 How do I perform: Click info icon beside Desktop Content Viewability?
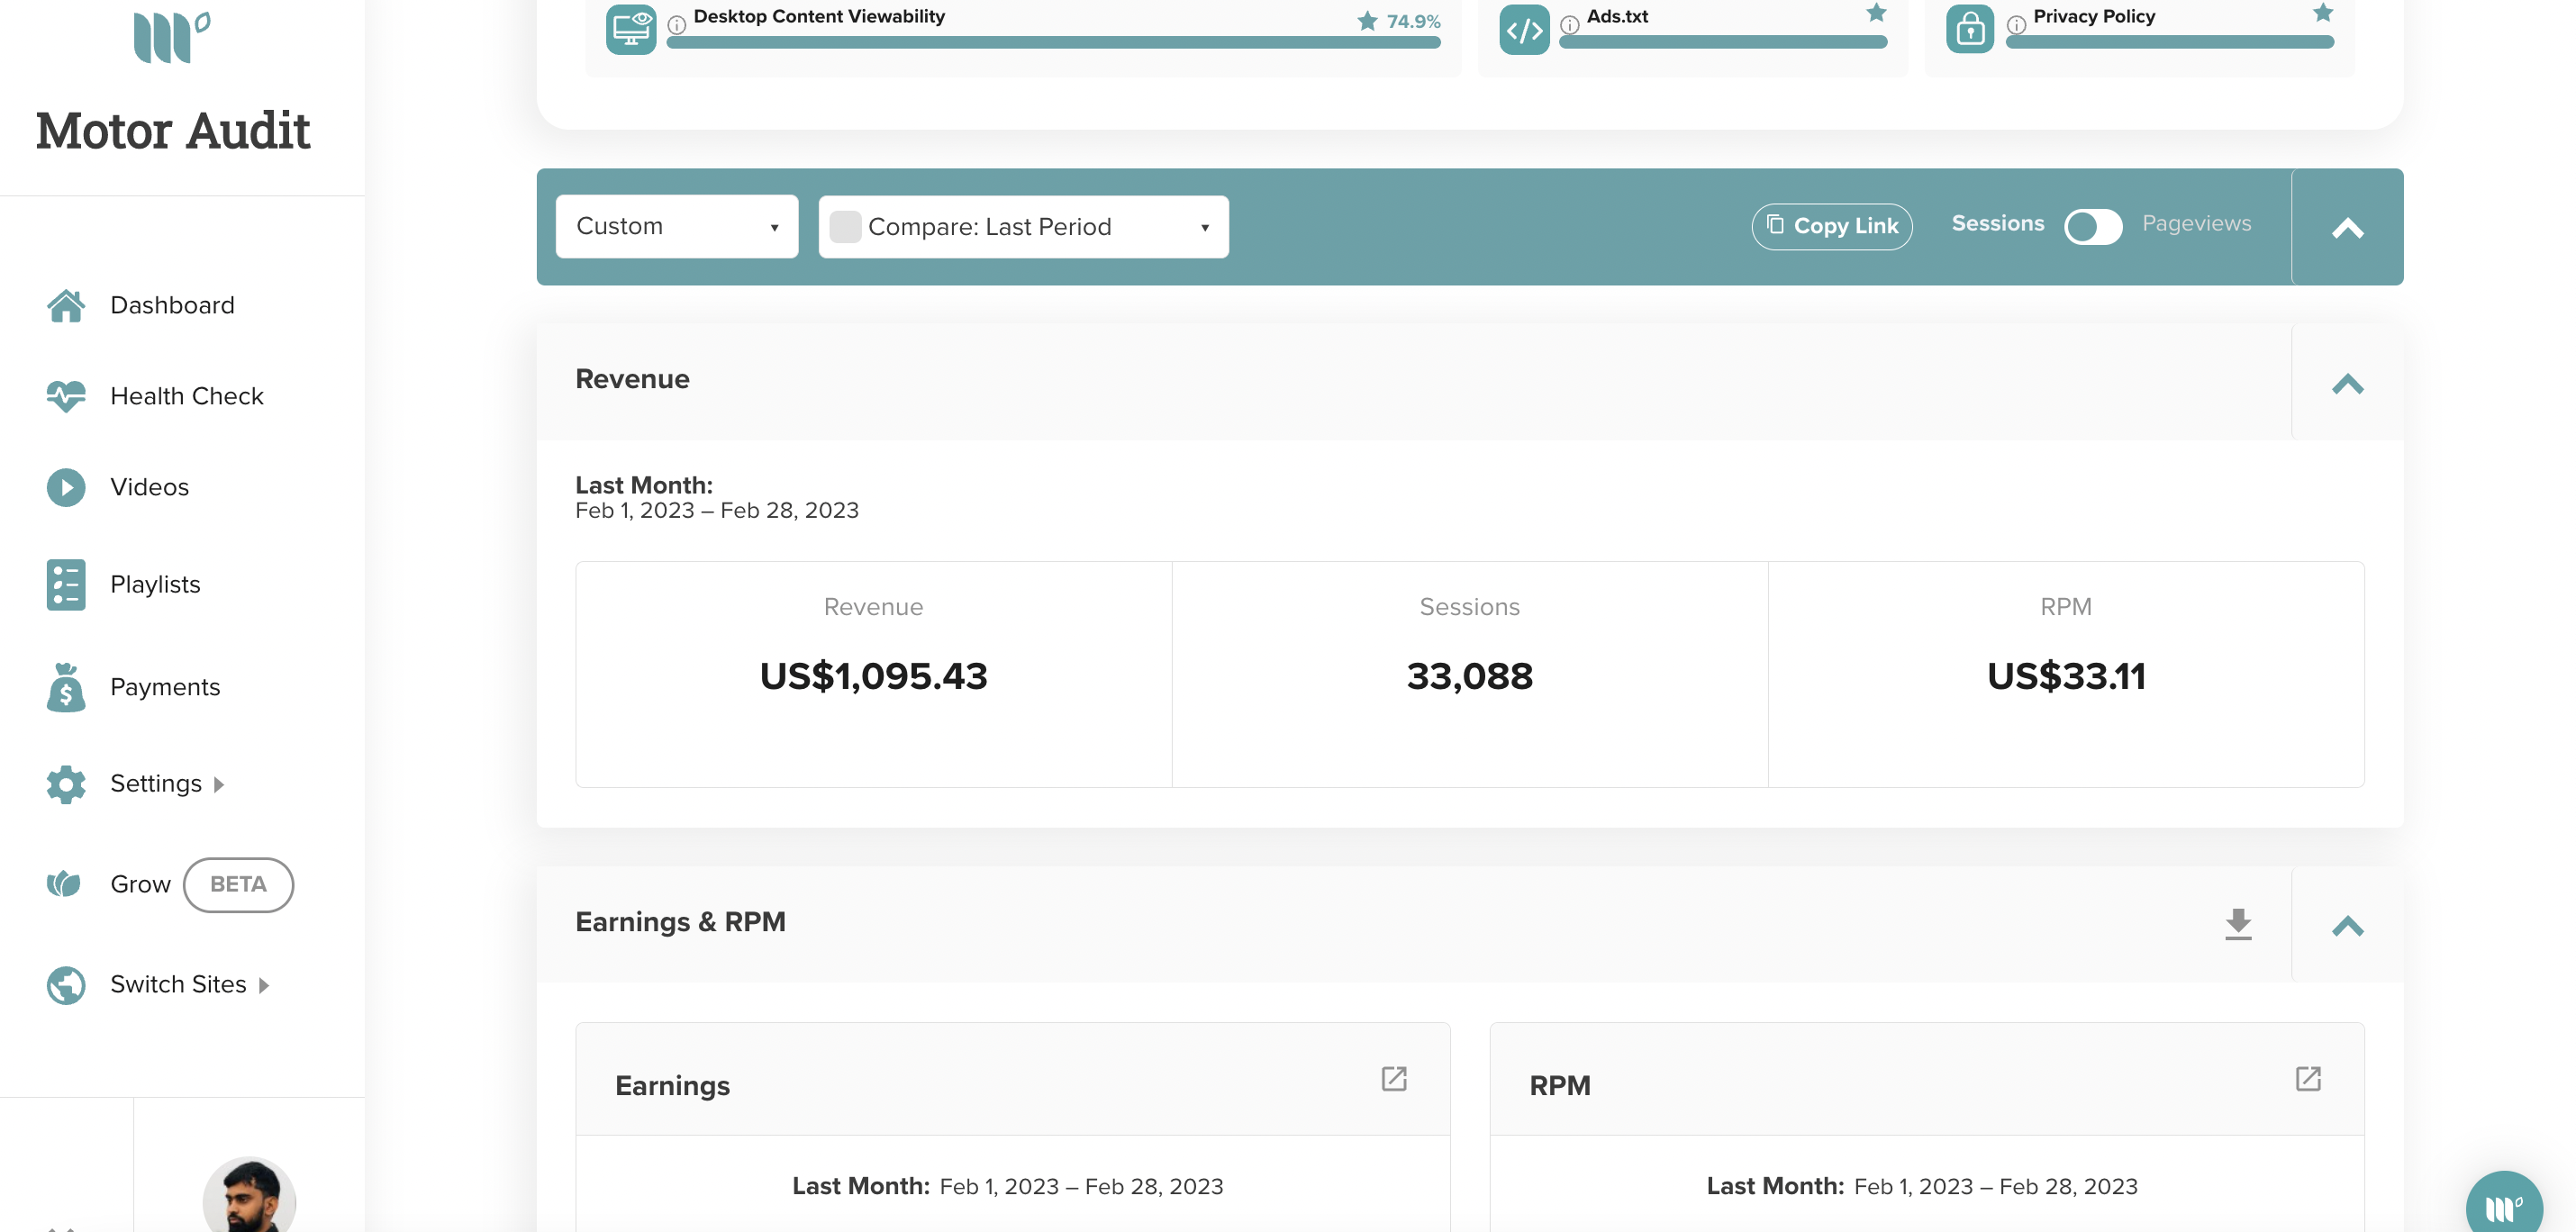point(677,24)
